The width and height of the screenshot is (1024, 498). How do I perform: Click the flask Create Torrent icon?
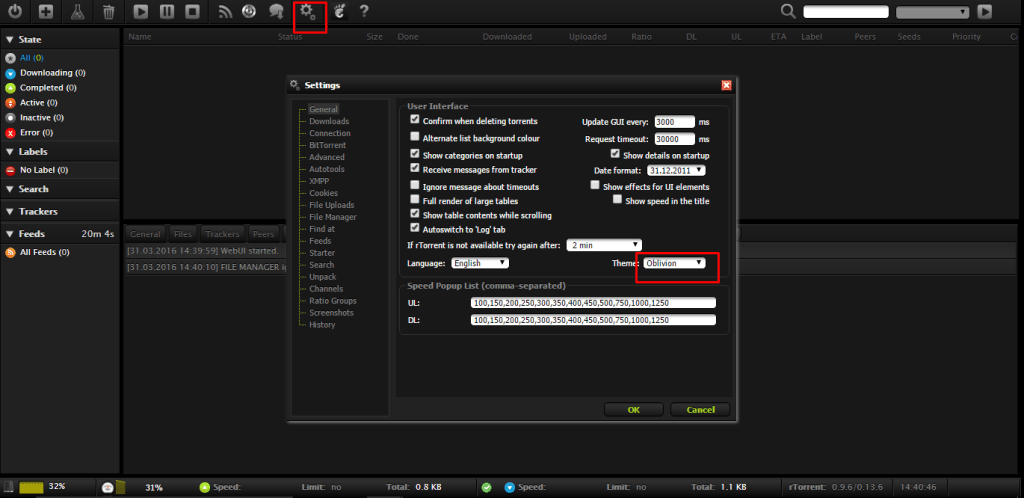pyautogui.click(x=77, y=12)
